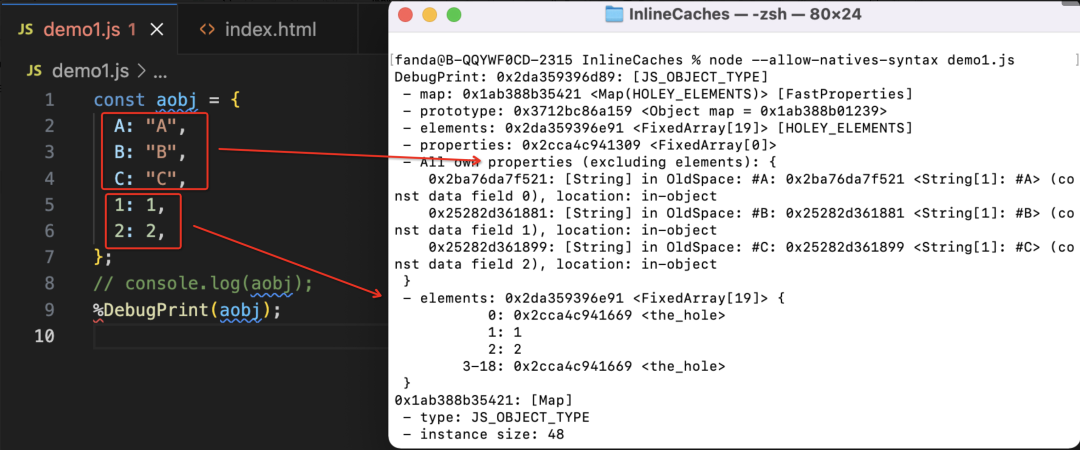Image resolution: width=1080 pixels, height=450 pixels.
Task: Close the demo1.js editor tab
Action: click(157, 30)
